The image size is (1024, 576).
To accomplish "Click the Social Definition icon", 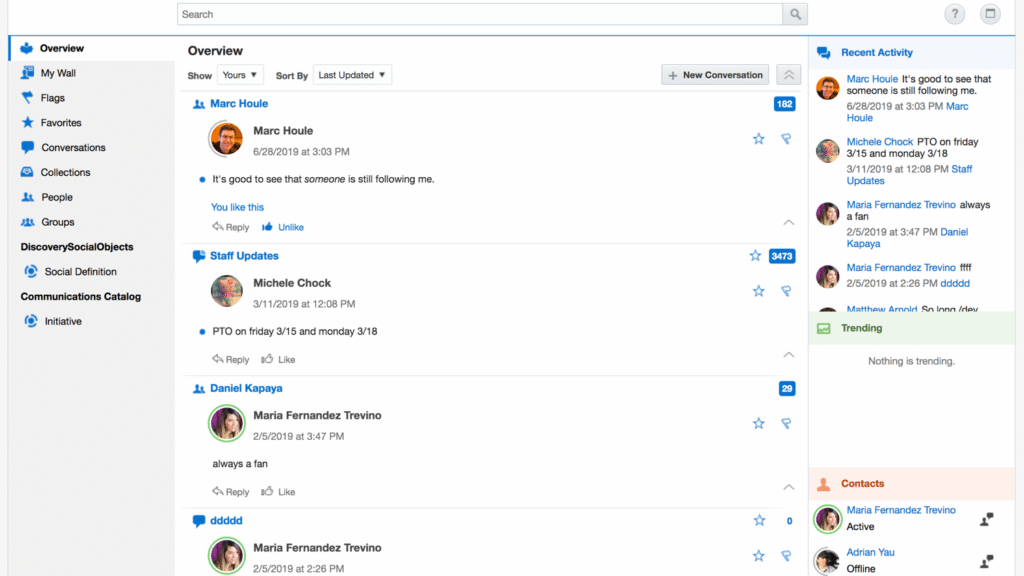I will click(31, 272).
